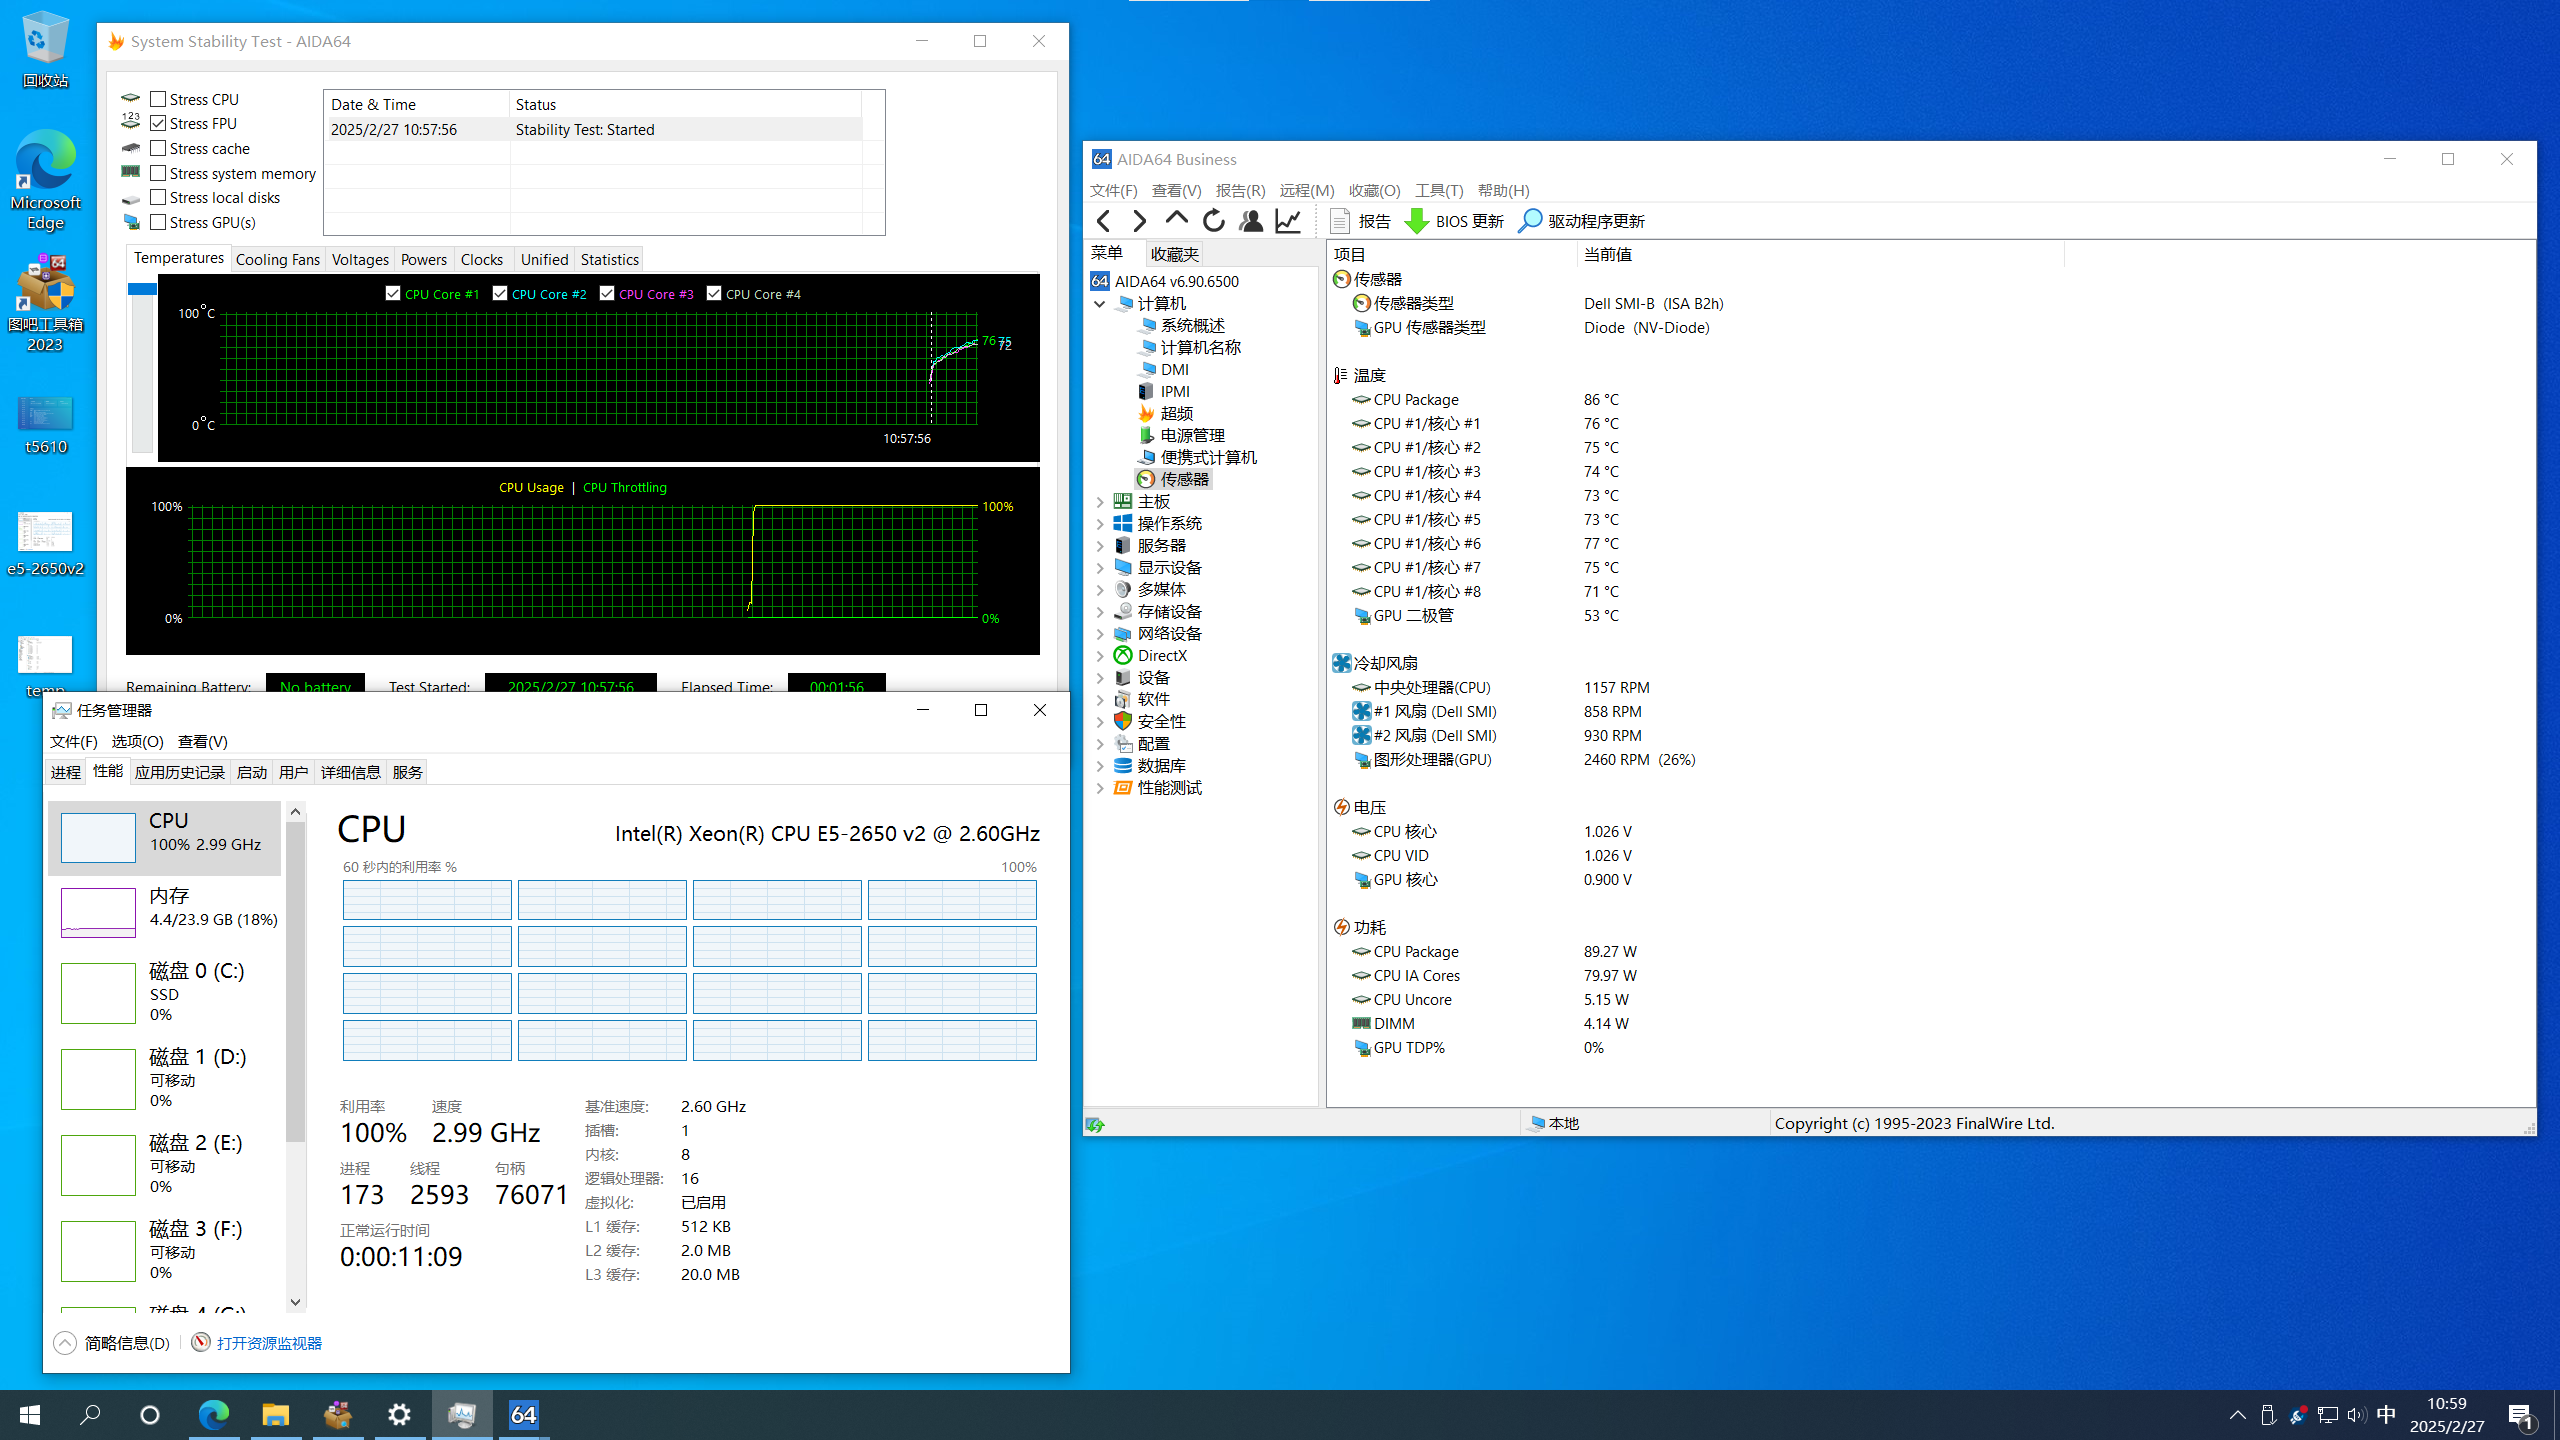Screen dimensions: 2560x1440
Task: Click scroll down arrow in Task Manager sidebar
Action: click(295, 1302)
